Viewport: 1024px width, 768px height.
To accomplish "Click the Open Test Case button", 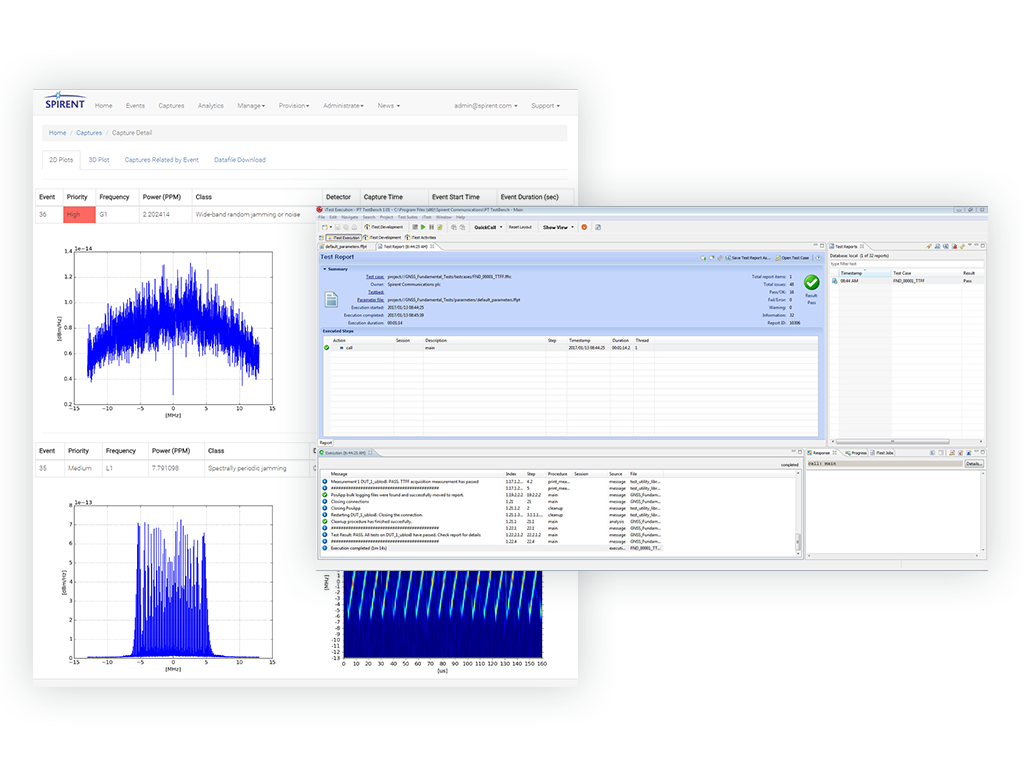I will [791, 257].
